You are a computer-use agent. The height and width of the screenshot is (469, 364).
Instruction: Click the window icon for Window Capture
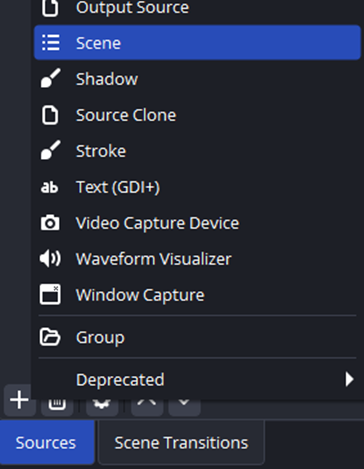pyautogui.click(x=50, y=295)
